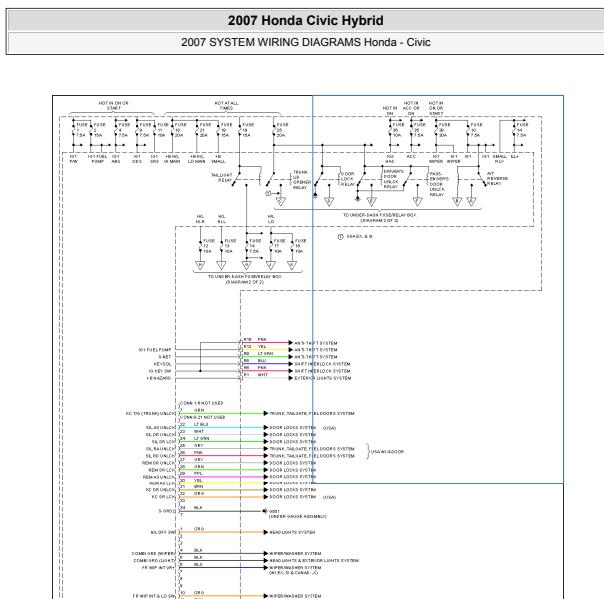This screenshot has width=604, height=599.
Task: Select the 'FUSE 12 10A' label
Action: pyautogui.click(x=208, y=246)
